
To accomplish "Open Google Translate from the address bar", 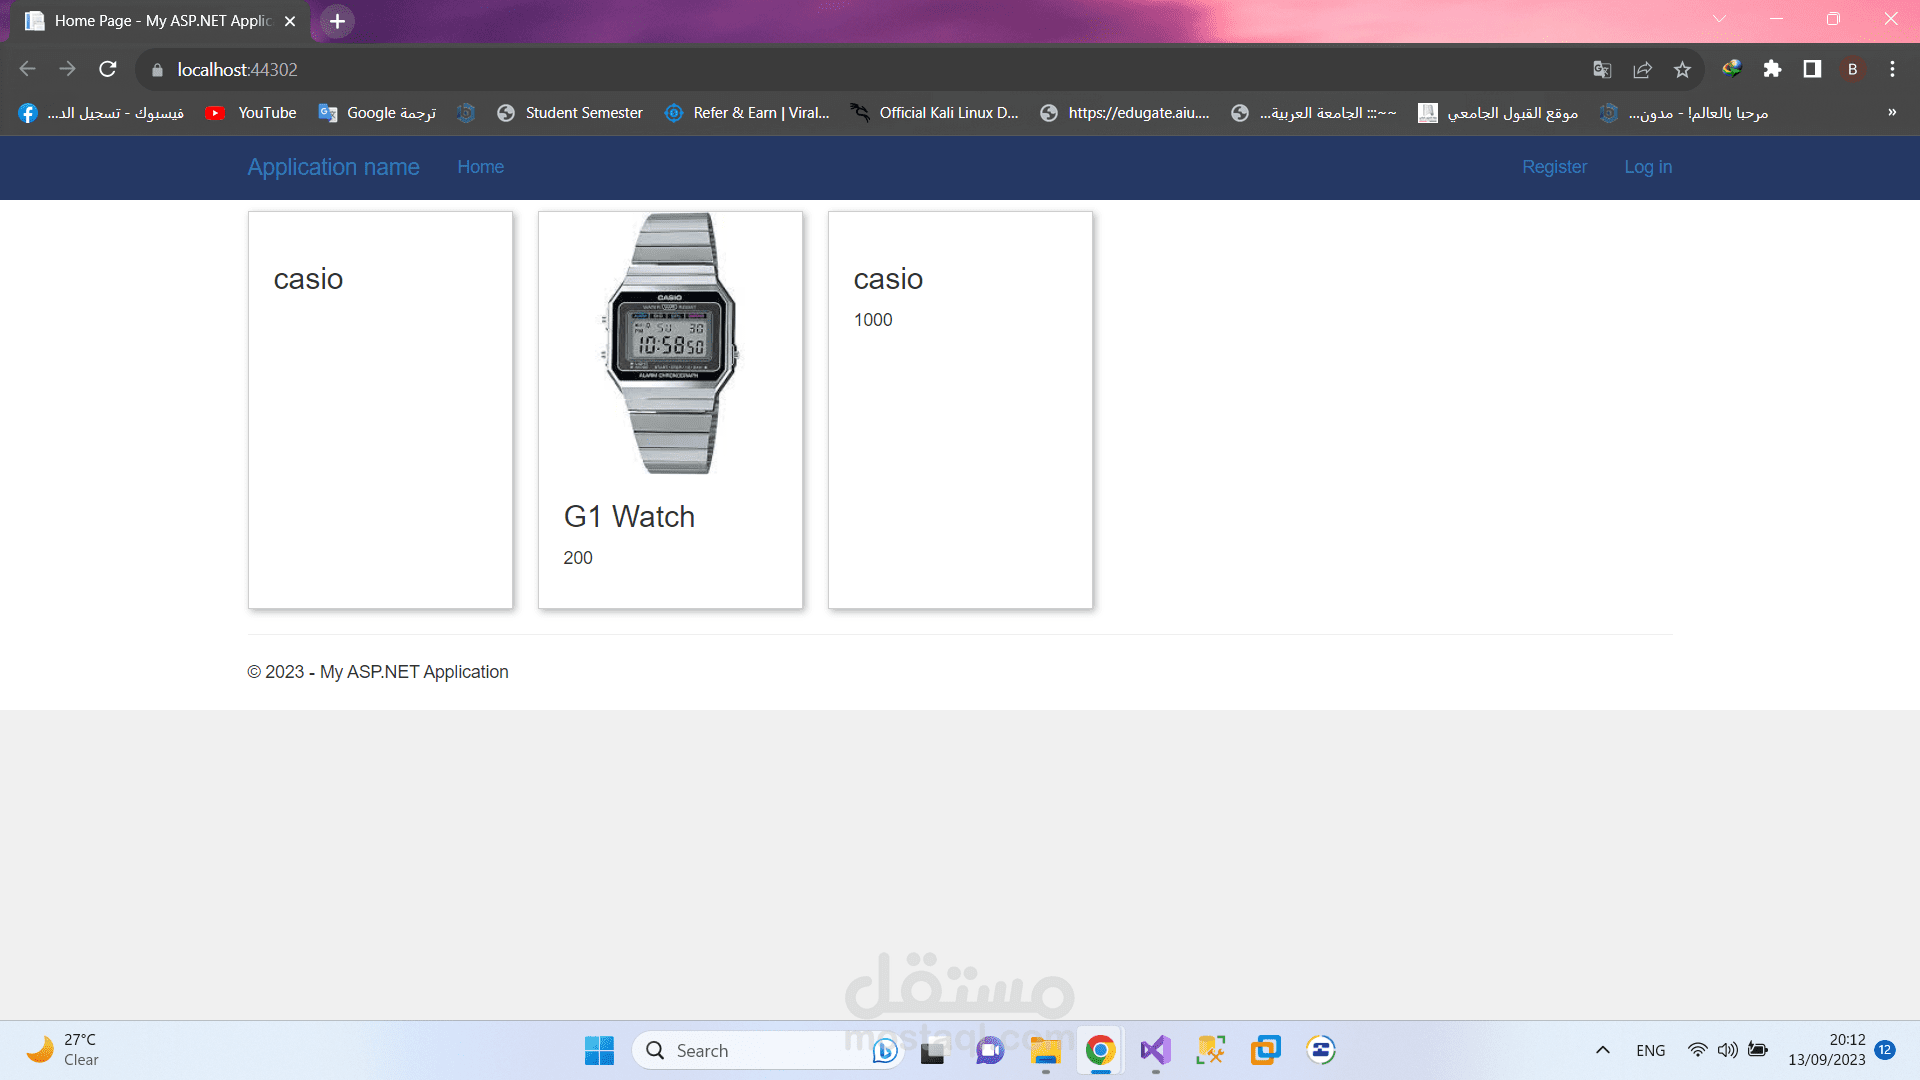I will coord(1602,70).
